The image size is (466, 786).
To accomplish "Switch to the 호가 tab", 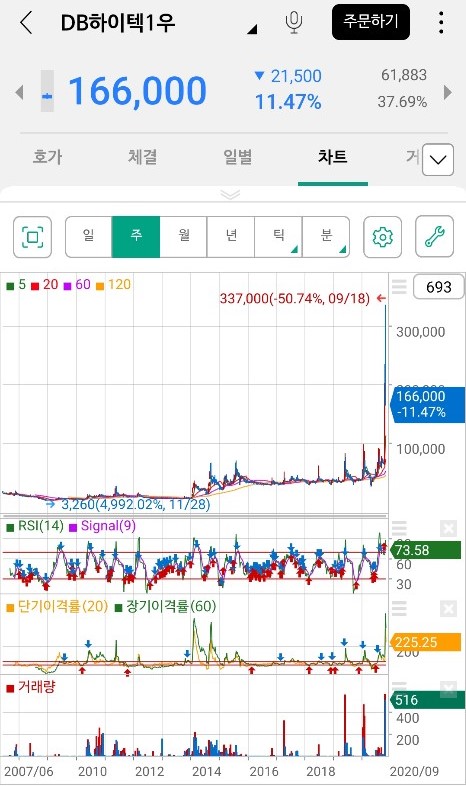I will click(48, 157).
